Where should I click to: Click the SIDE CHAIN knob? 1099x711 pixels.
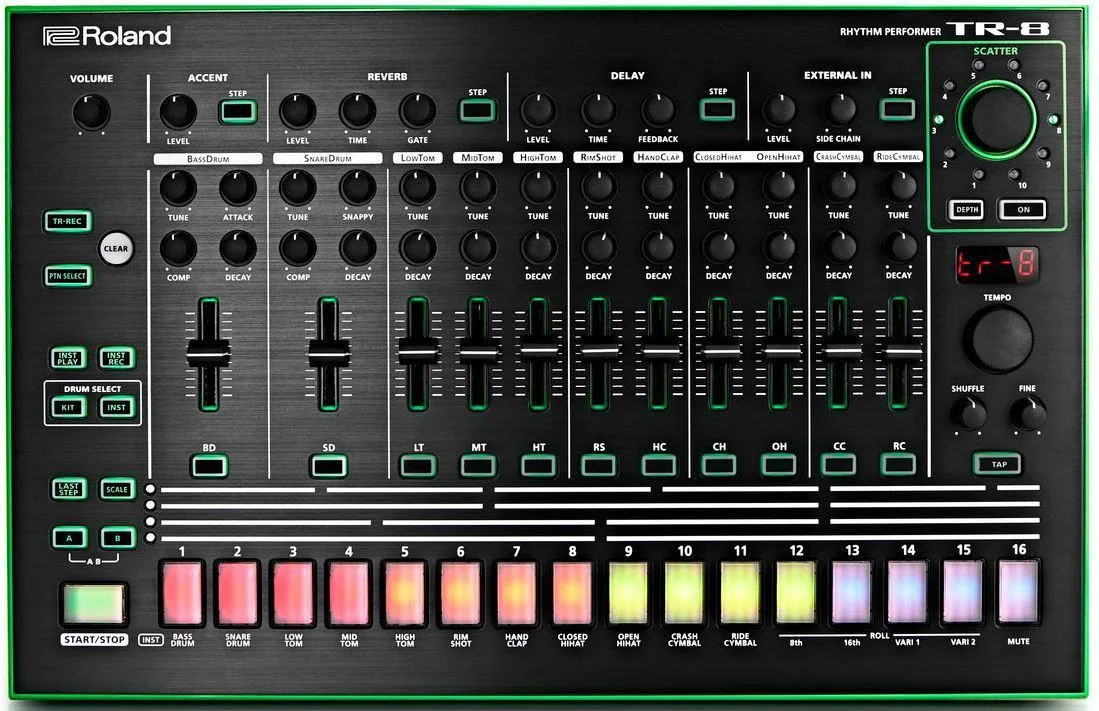838,109
